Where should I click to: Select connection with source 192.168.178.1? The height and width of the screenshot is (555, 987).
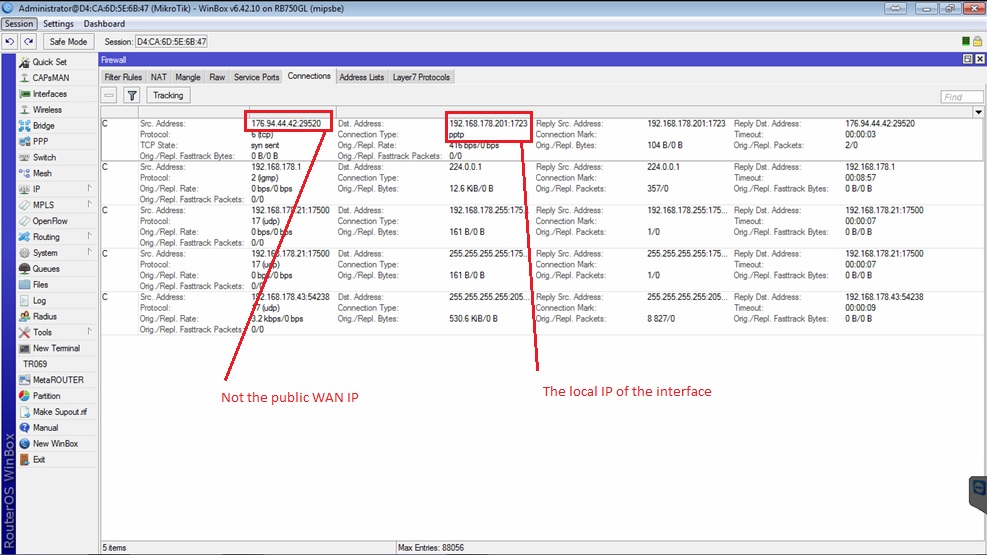[x=541, y=183]
